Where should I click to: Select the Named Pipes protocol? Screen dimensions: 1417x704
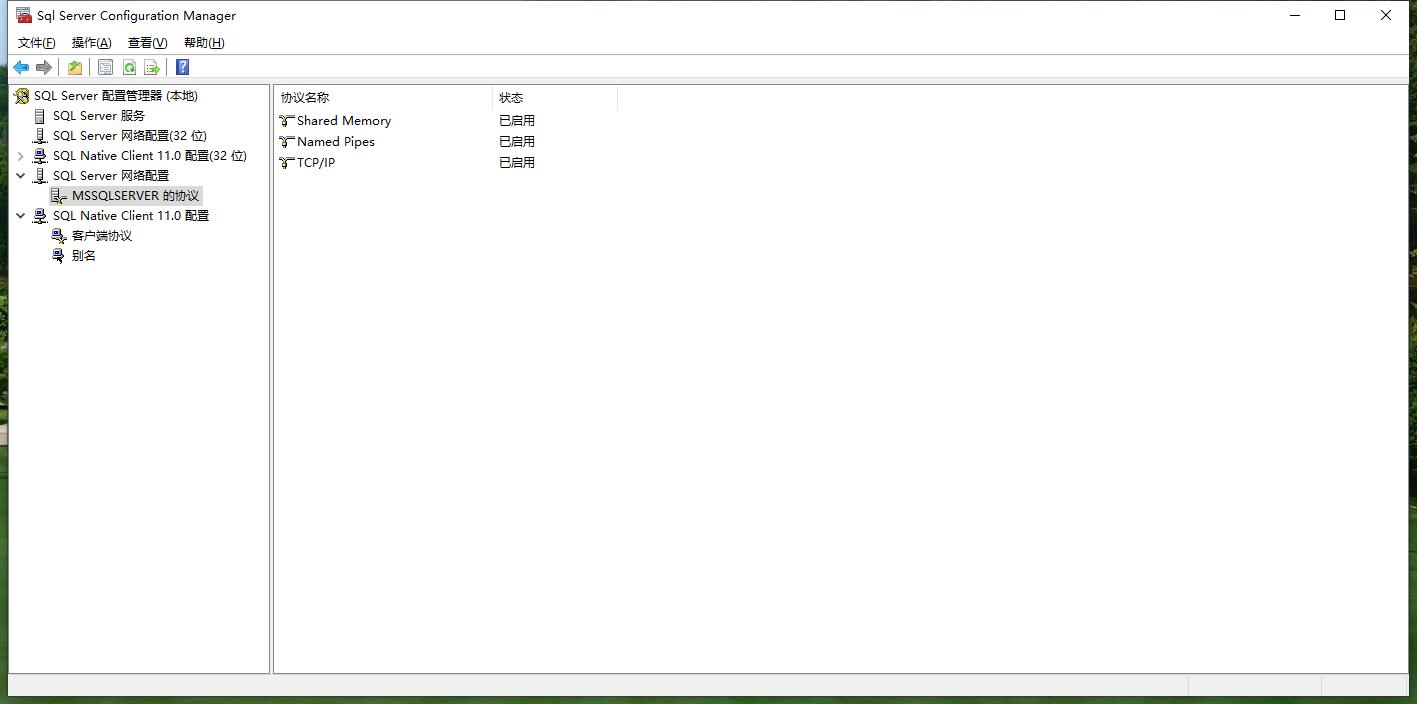pyautogui.click(x=335, y=141)
